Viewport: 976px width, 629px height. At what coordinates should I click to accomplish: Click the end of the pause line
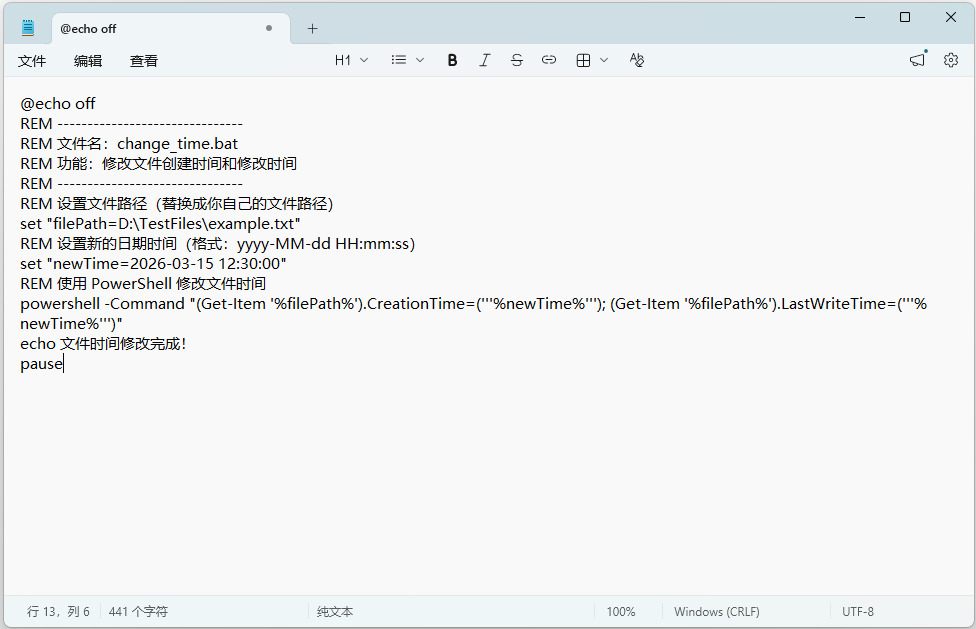click(64, 364)
